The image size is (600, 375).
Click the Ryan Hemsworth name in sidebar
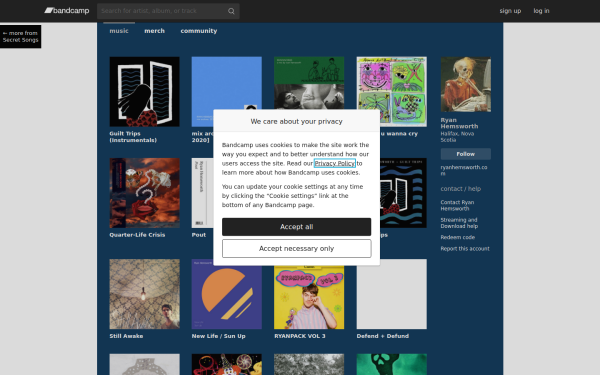point(459,123)
